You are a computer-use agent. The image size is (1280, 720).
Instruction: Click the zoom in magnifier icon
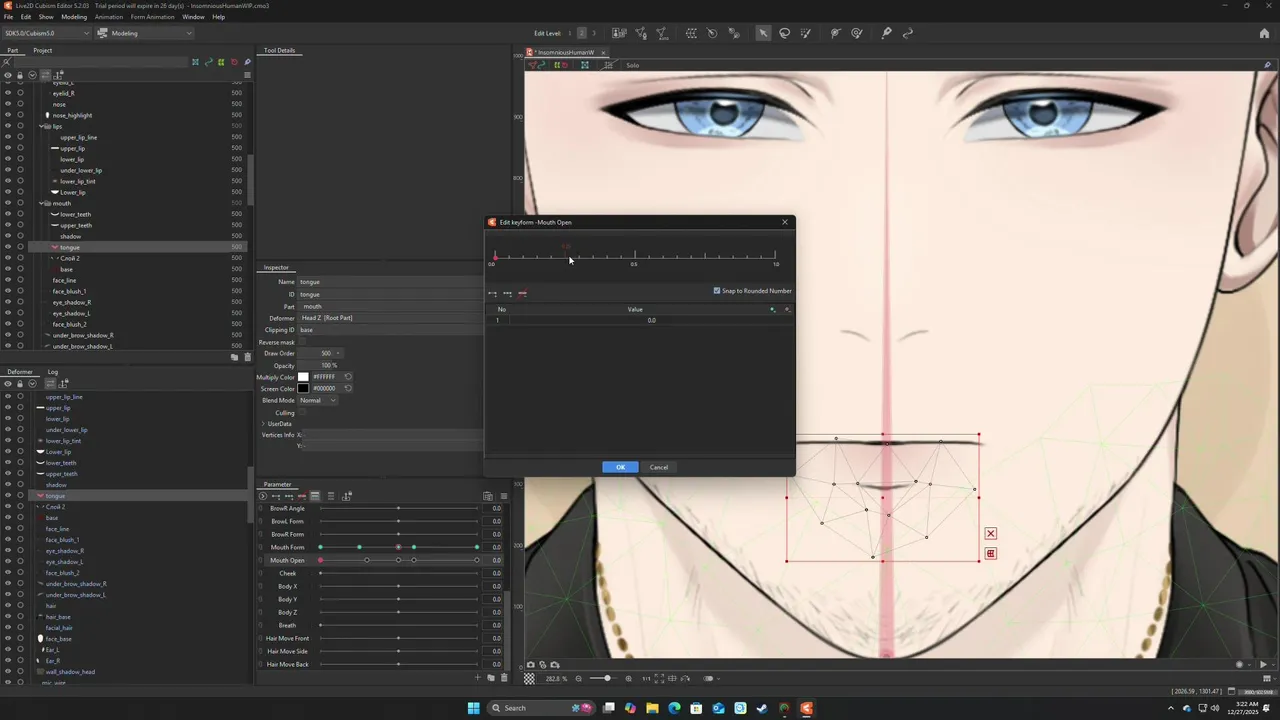(x=628, y=679)
